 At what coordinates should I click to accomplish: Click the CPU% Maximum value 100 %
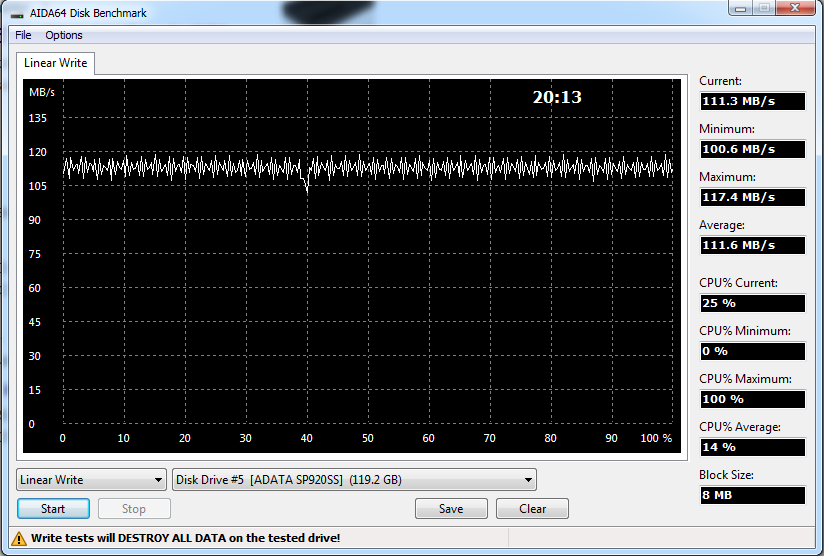click(753, 399)
